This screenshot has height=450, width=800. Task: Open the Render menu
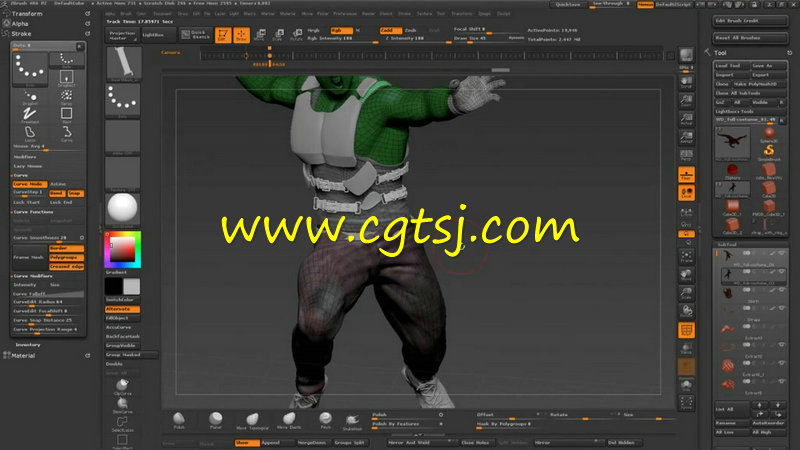(368, 14)
